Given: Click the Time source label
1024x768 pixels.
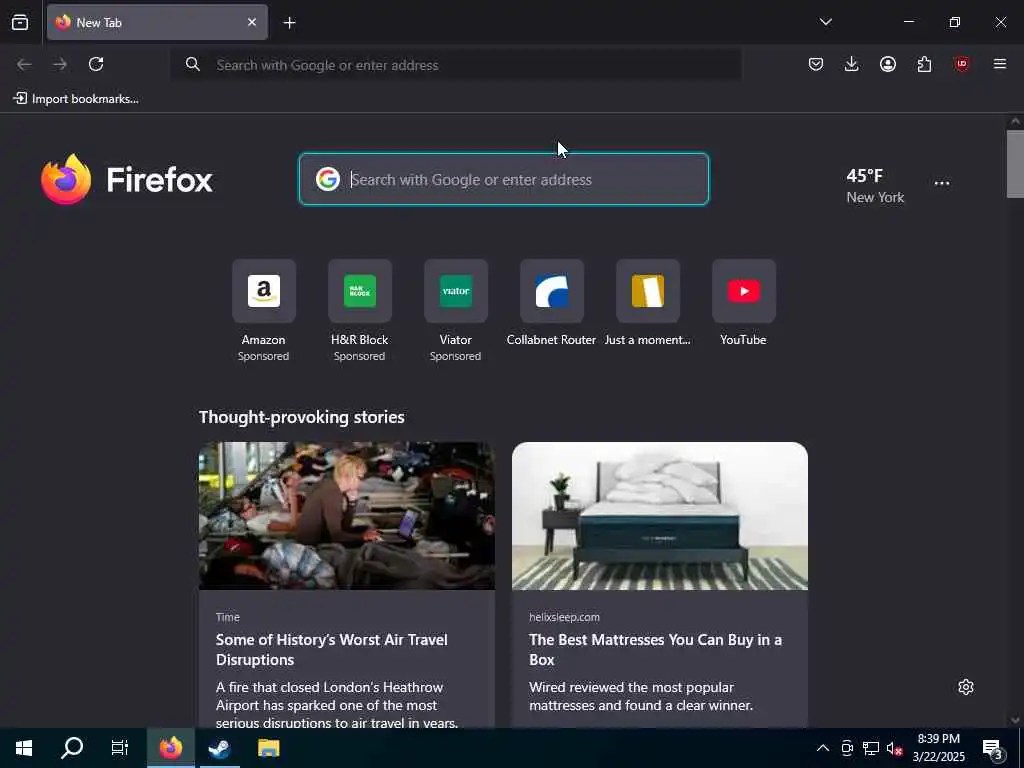Looking at the screenshot, I should [x=228, y=617].
